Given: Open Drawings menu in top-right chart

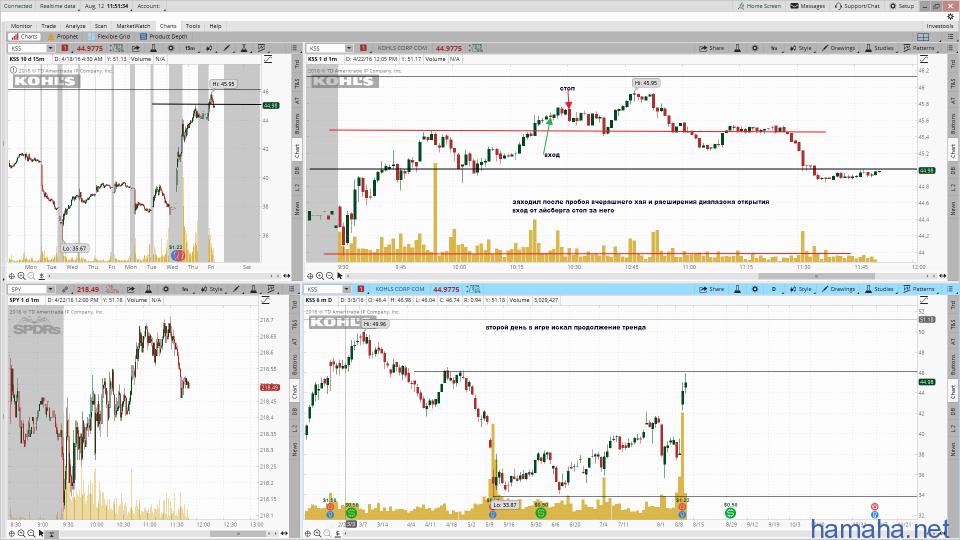Looking at the screenshot, I should pos(838,48).
